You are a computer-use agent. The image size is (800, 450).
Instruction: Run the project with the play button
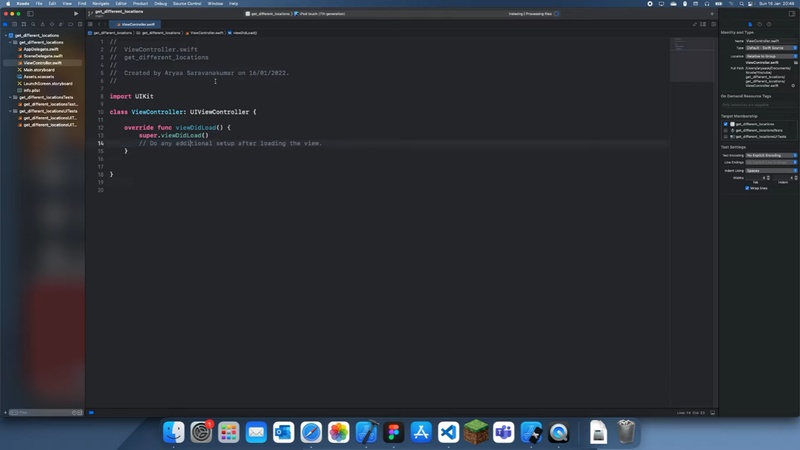coord(76,14)
